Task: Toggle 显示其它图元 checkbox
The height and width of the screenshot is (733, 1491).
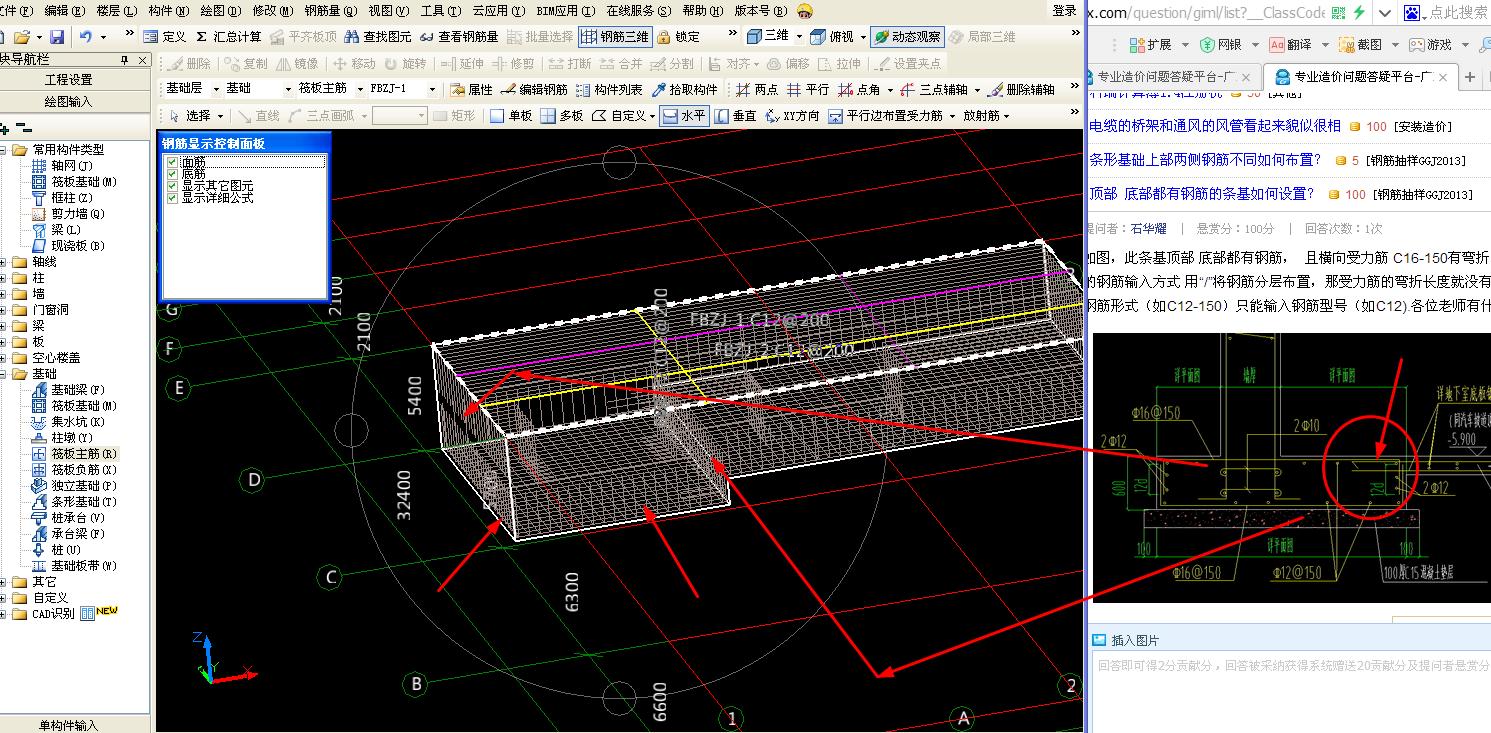Action: click(x=173, y=186)
